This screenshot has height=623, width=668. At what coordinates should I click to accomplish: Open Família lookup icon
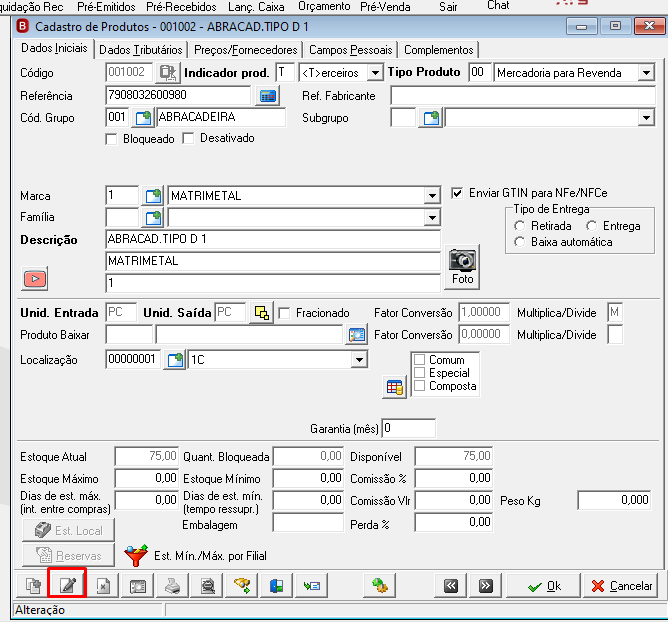tap(153, 218)
